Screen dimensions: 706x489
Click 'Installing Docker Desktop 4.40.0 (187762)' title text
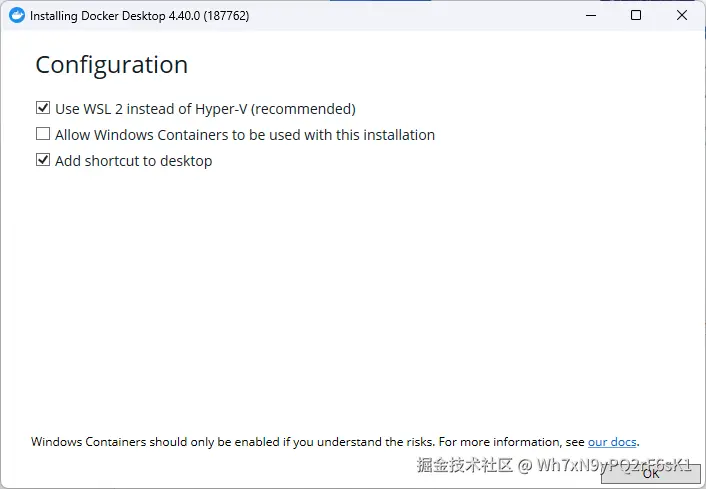coord(140,16)
